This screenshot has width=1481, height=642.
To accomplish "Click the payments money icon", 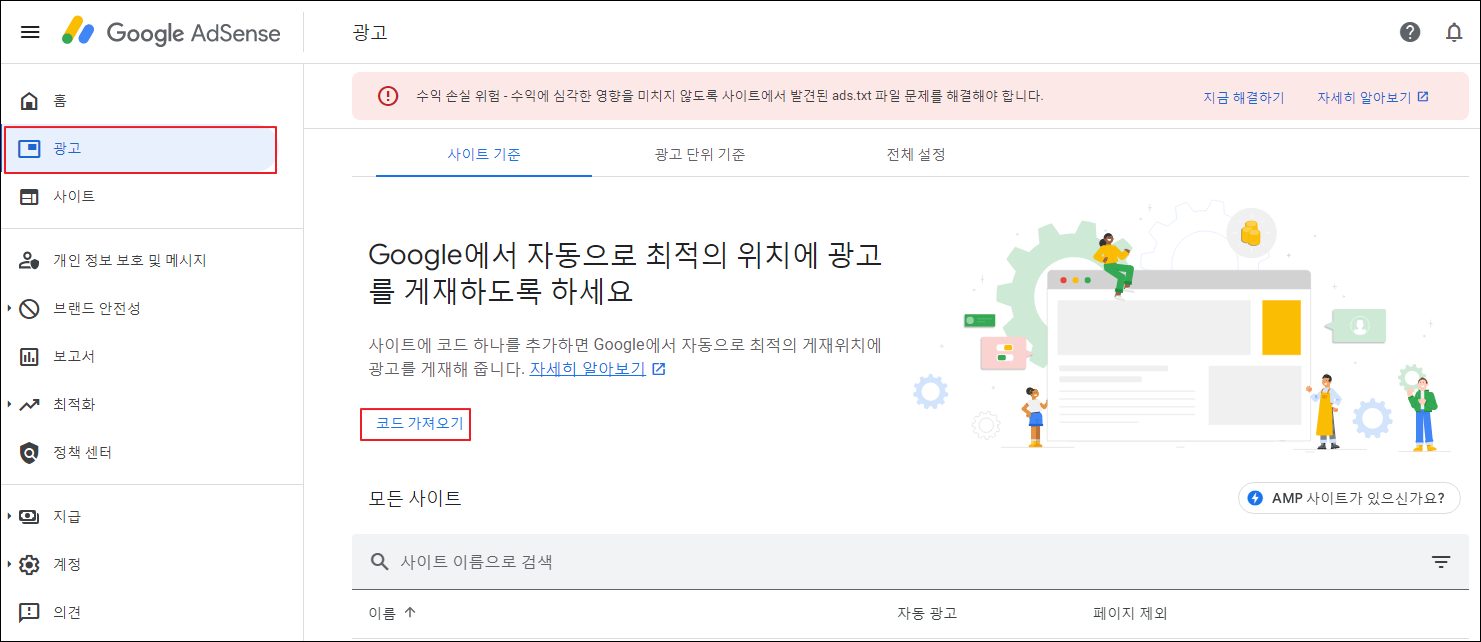I will (30, 516).
